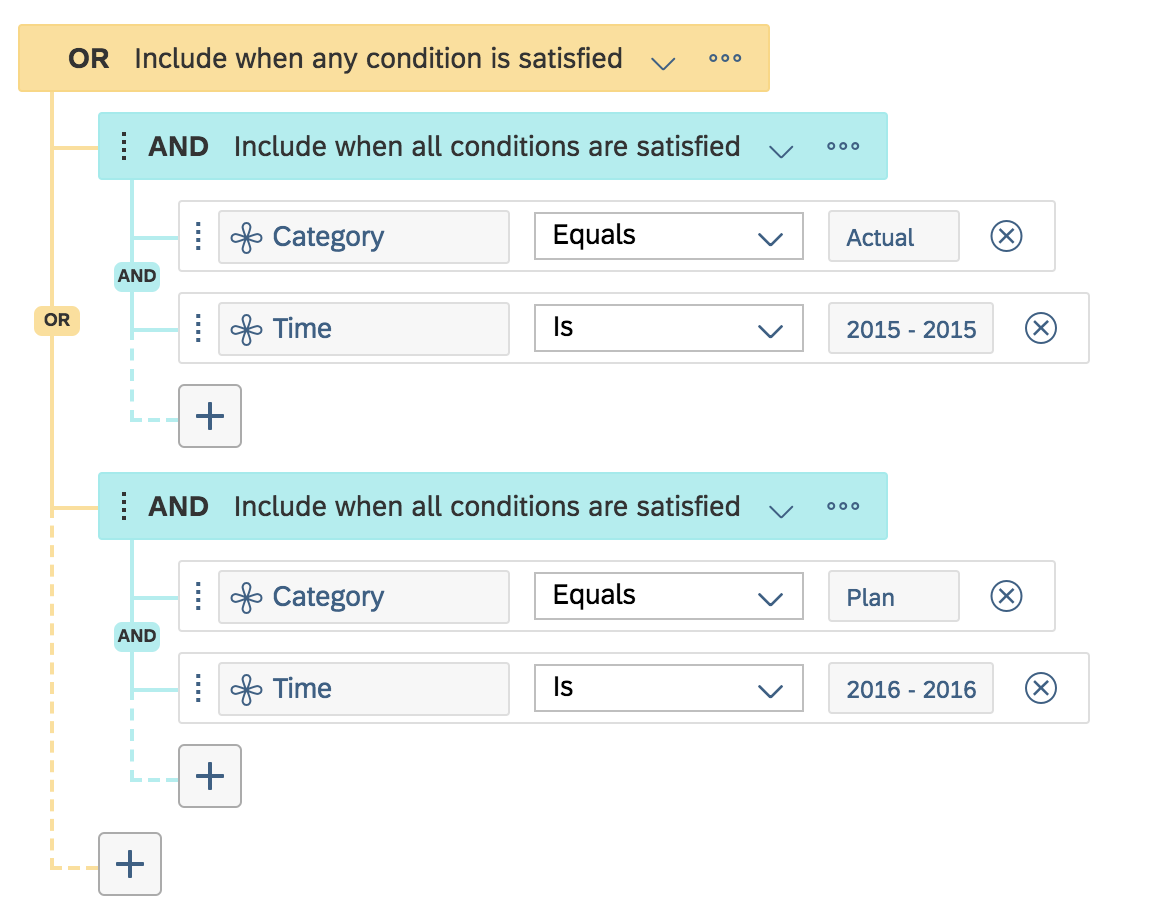1160x922 pixels.
Task: Open more options for second AND group
Action: (x=843, y=506)
